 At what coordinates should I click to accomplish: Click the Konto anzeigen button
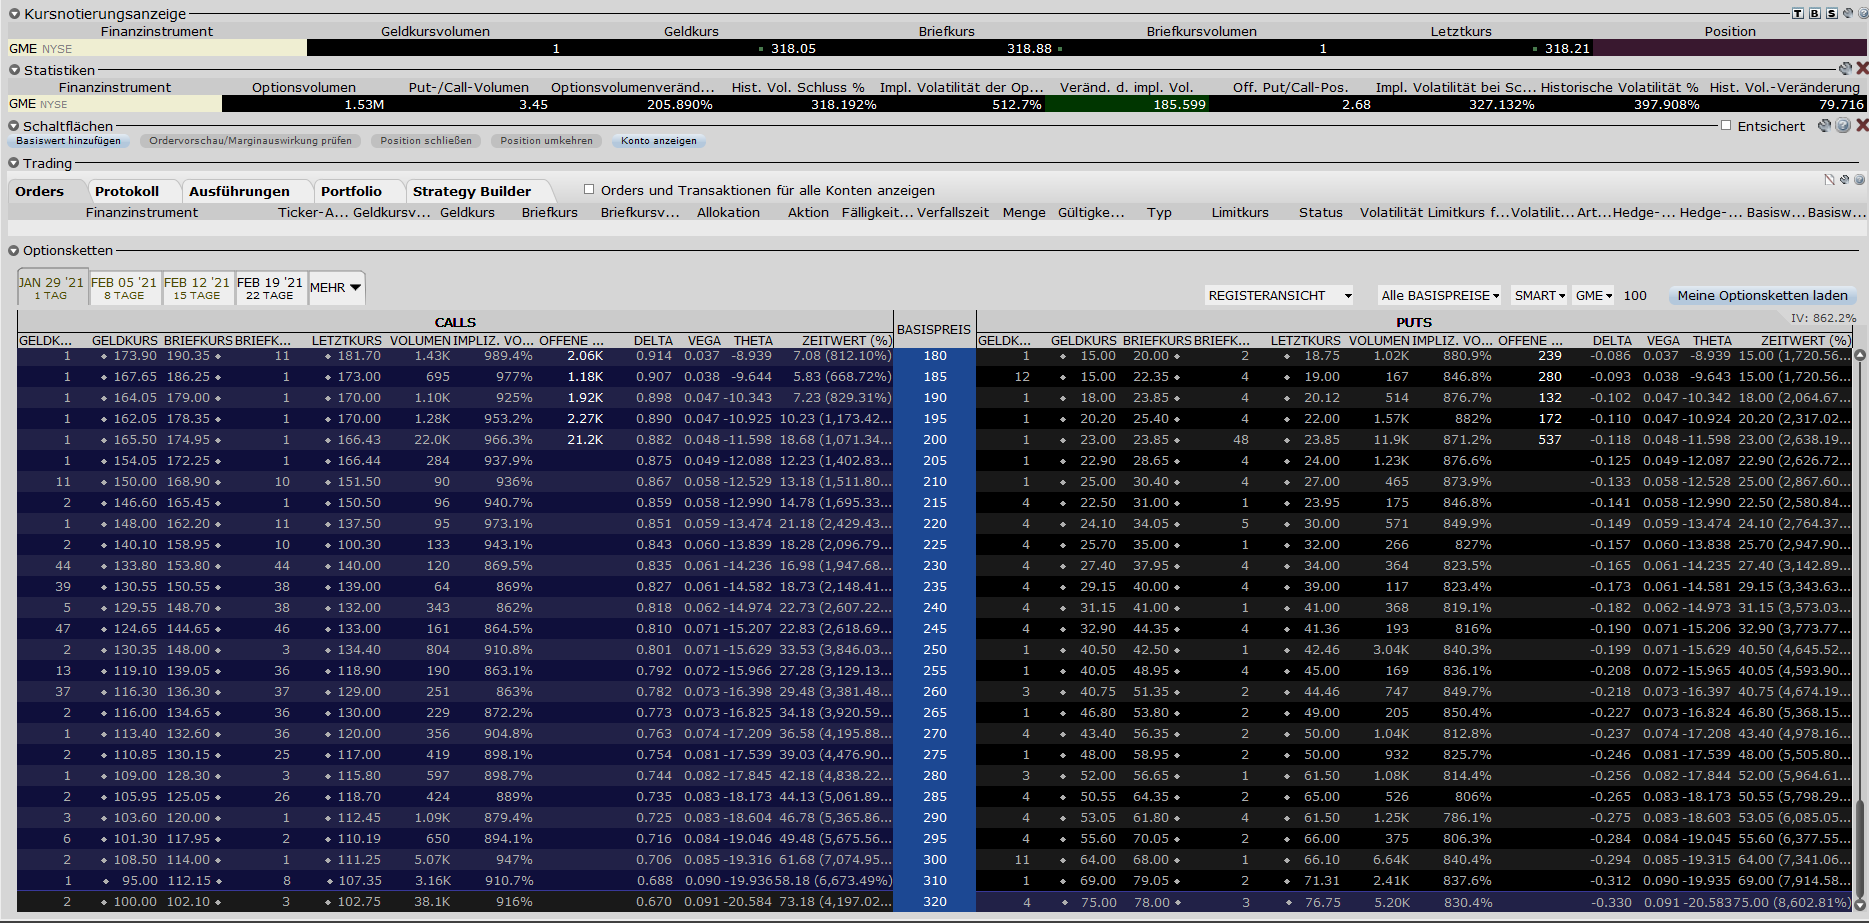[x=659, y=141]
